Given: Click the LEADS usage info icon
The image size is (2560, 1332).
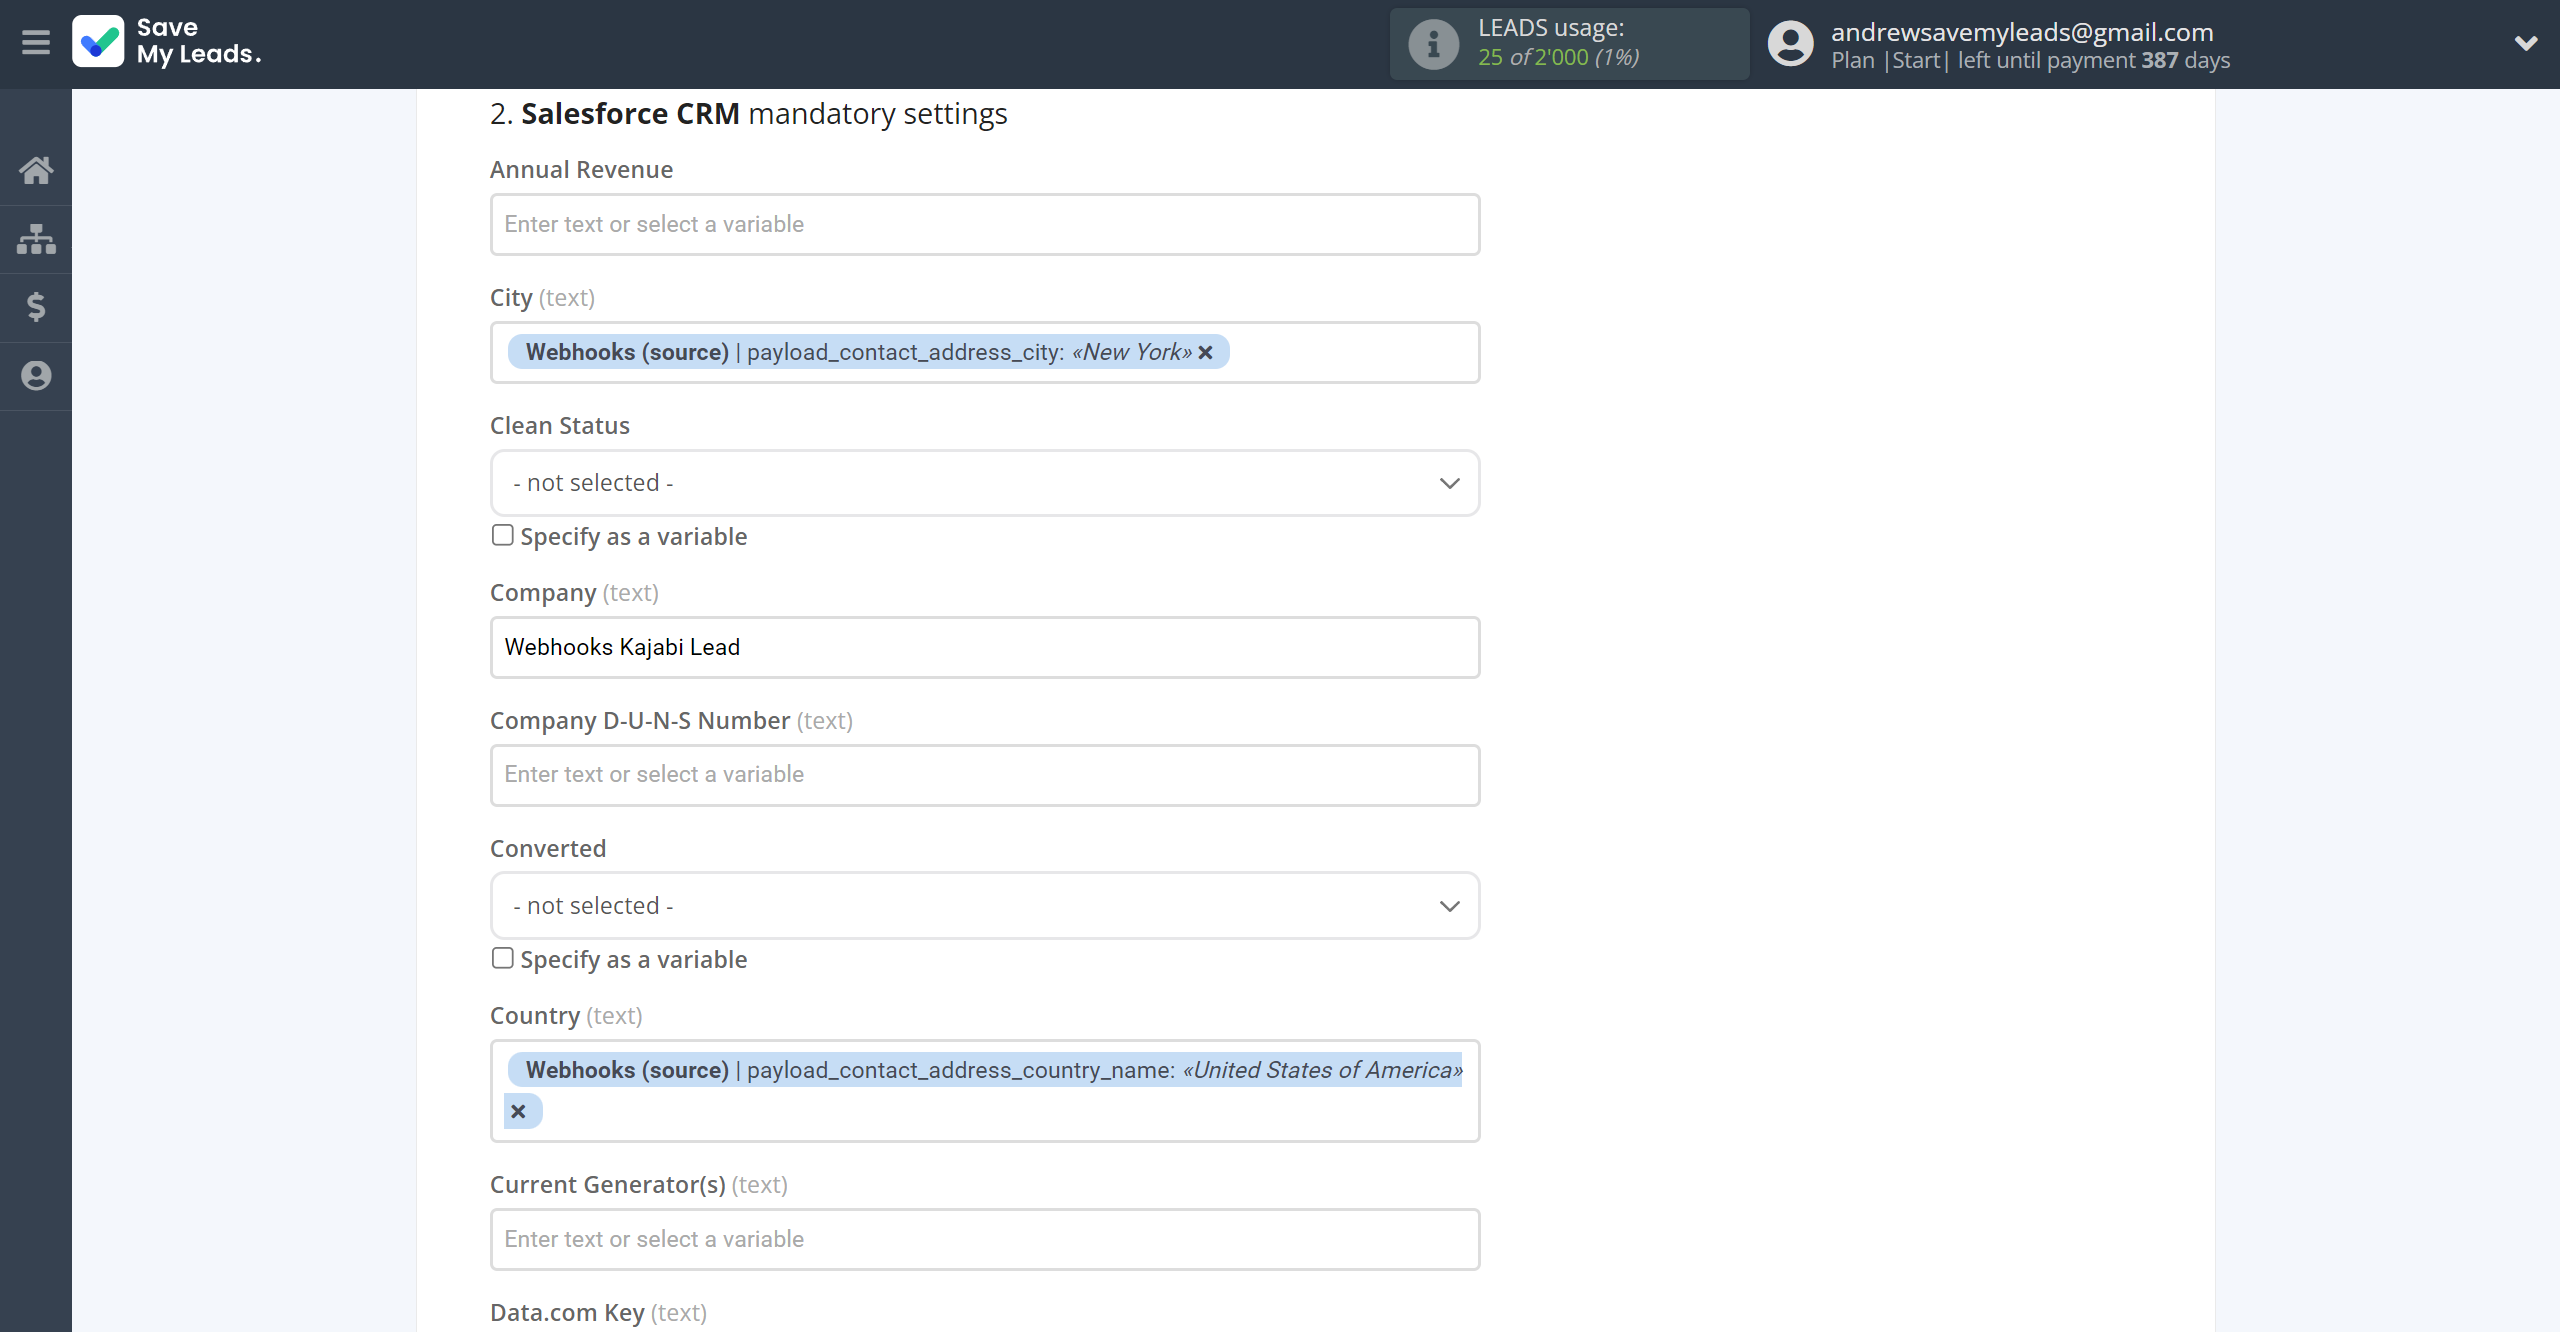Looking at the screenshot, I should tap(1433, 44).
